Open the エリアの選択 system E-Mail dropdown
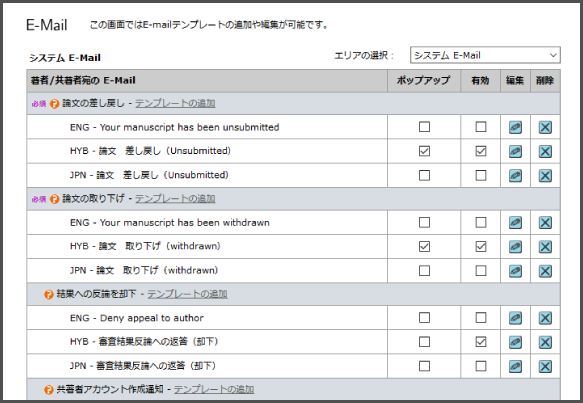583x403 pixels. point(485,55)
